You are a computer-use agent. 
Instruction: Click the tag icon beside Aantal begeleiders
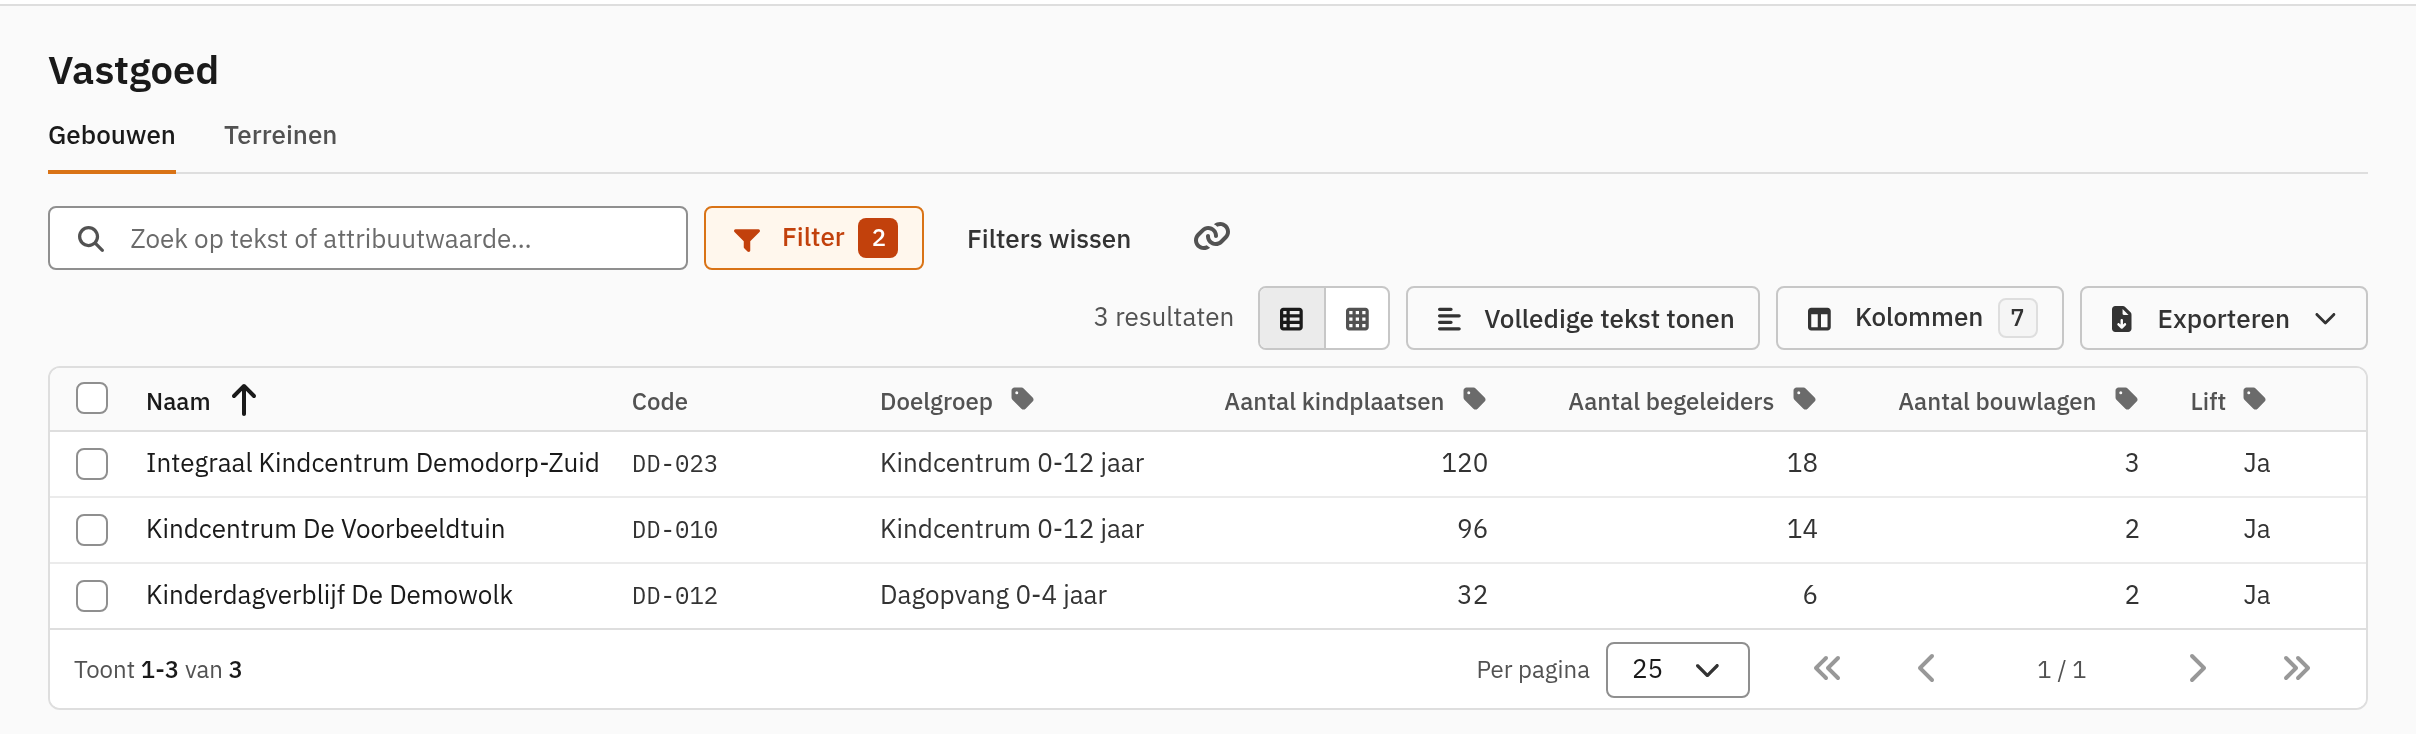[x=1804, y=399]
